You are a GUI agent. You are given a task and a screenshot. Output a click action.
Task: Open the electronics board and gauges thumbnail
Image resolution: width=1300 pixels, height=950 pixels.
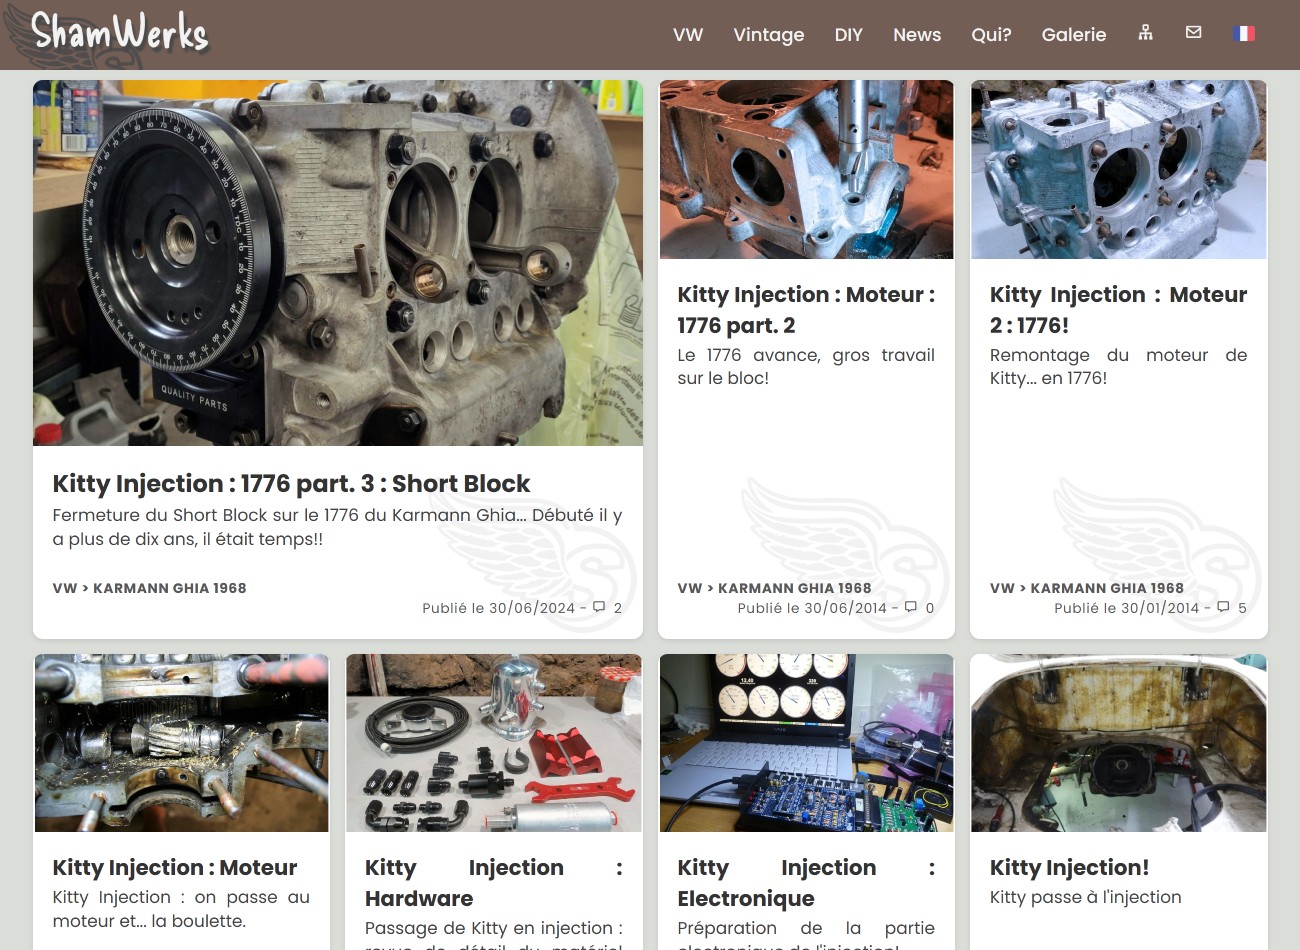(x=806, y=743)
